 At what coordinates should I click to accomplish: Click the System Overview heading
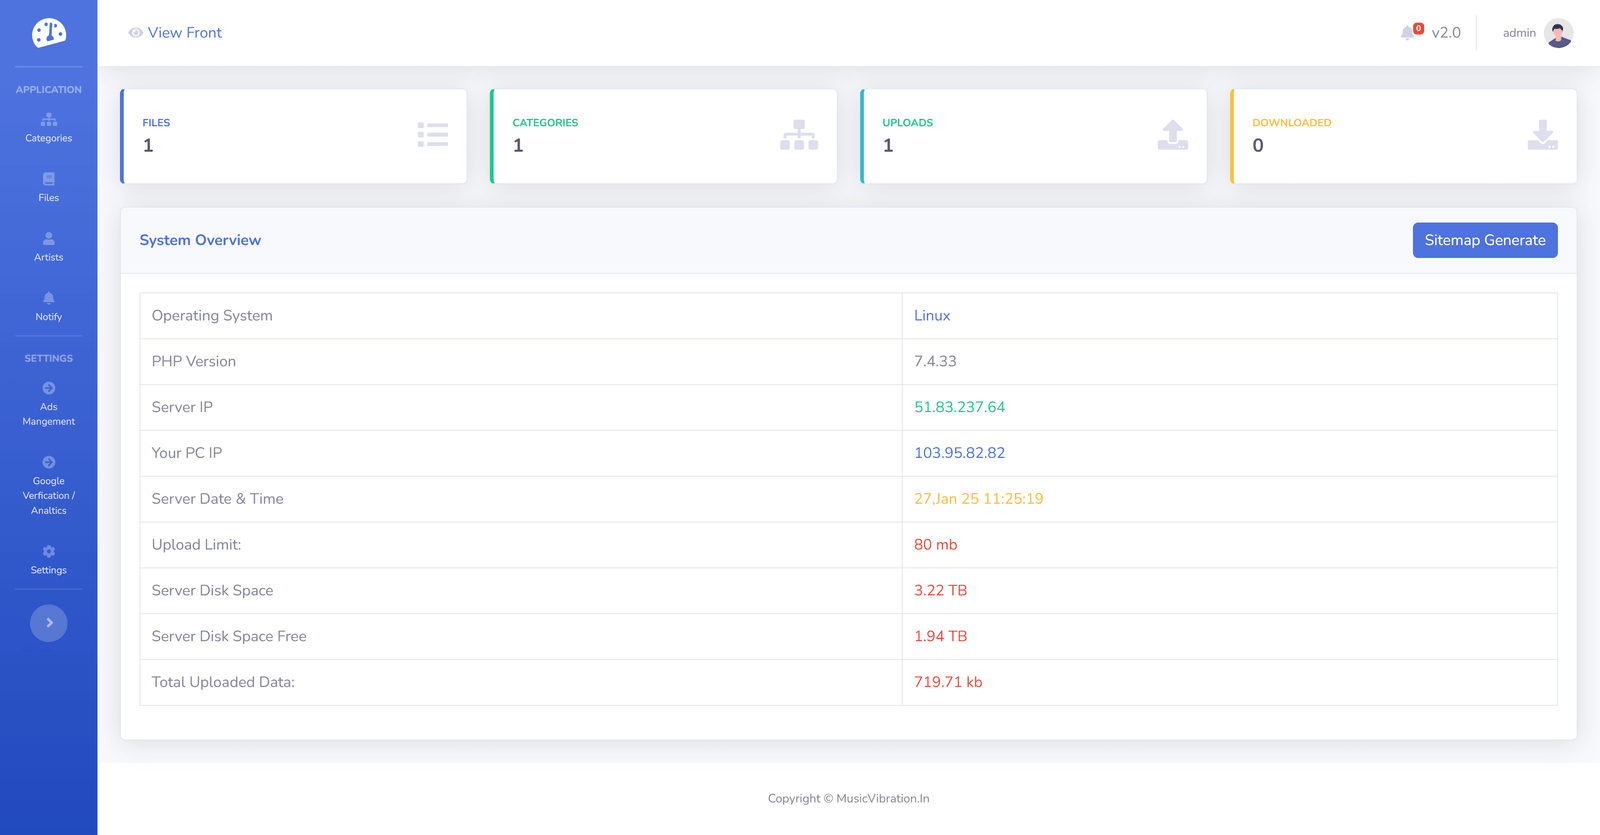[x=200, y=240]
